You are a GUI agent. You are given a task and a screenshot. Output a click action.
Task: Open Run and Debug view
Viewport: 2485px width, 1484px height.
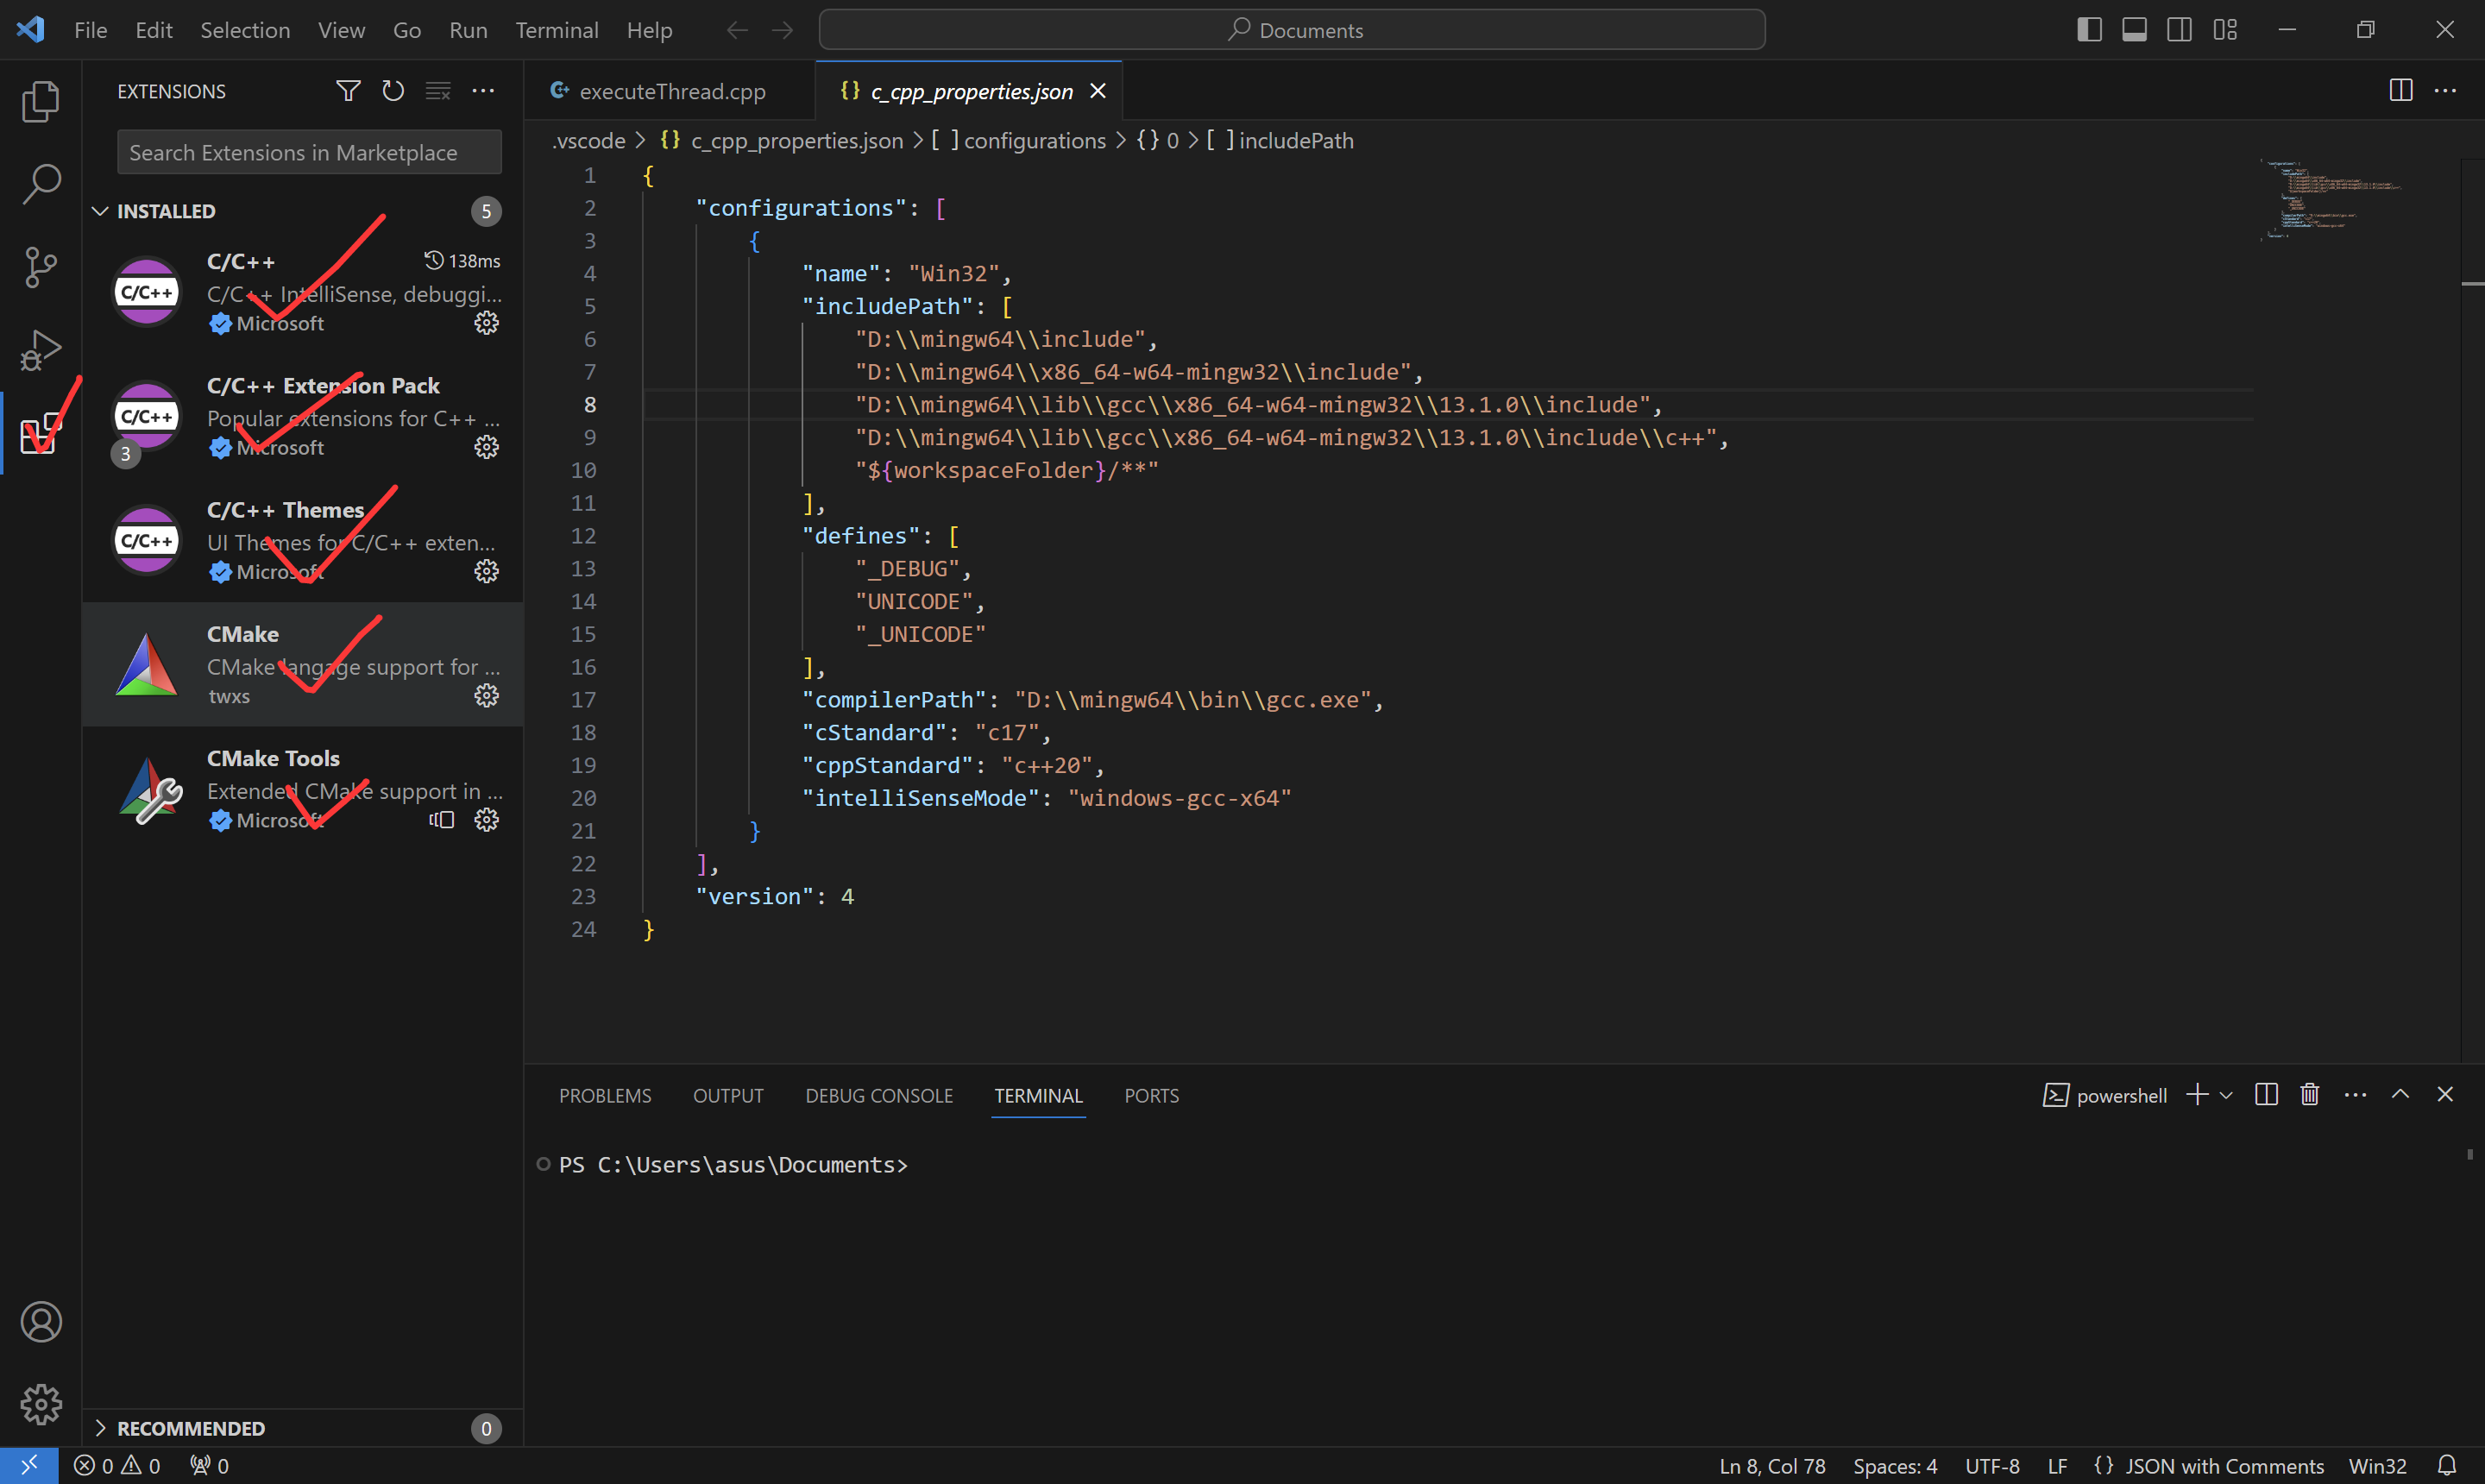pos(40,350)
